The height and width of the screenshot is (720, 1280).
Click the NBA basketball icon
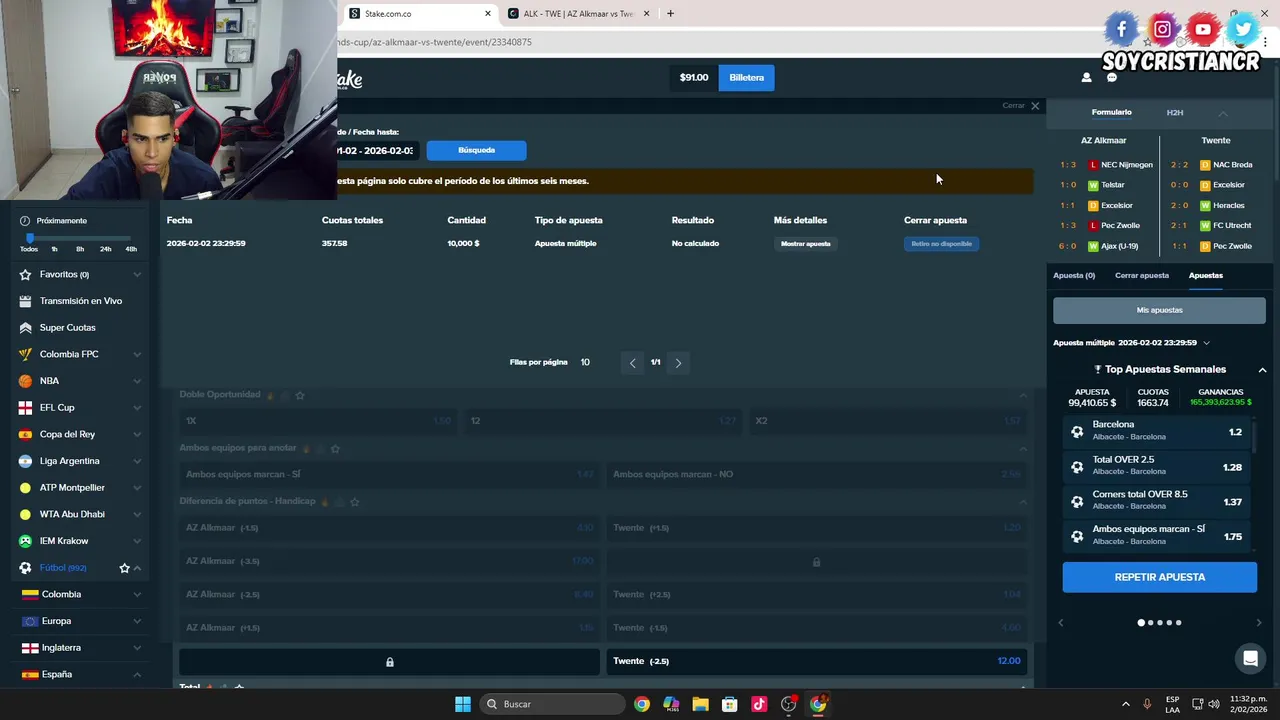[25, 381]
